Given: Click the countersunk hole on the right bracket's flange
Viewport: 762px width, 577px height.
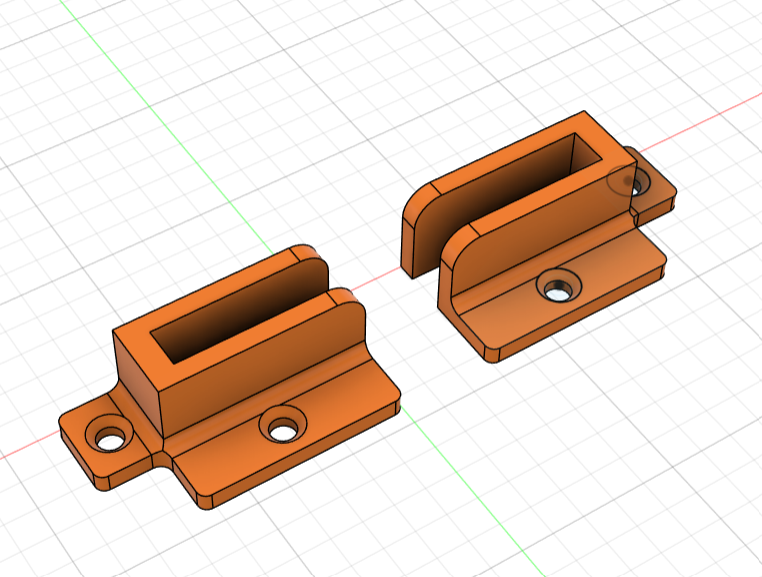Looking at the screenshot, I should pos(558,285).
